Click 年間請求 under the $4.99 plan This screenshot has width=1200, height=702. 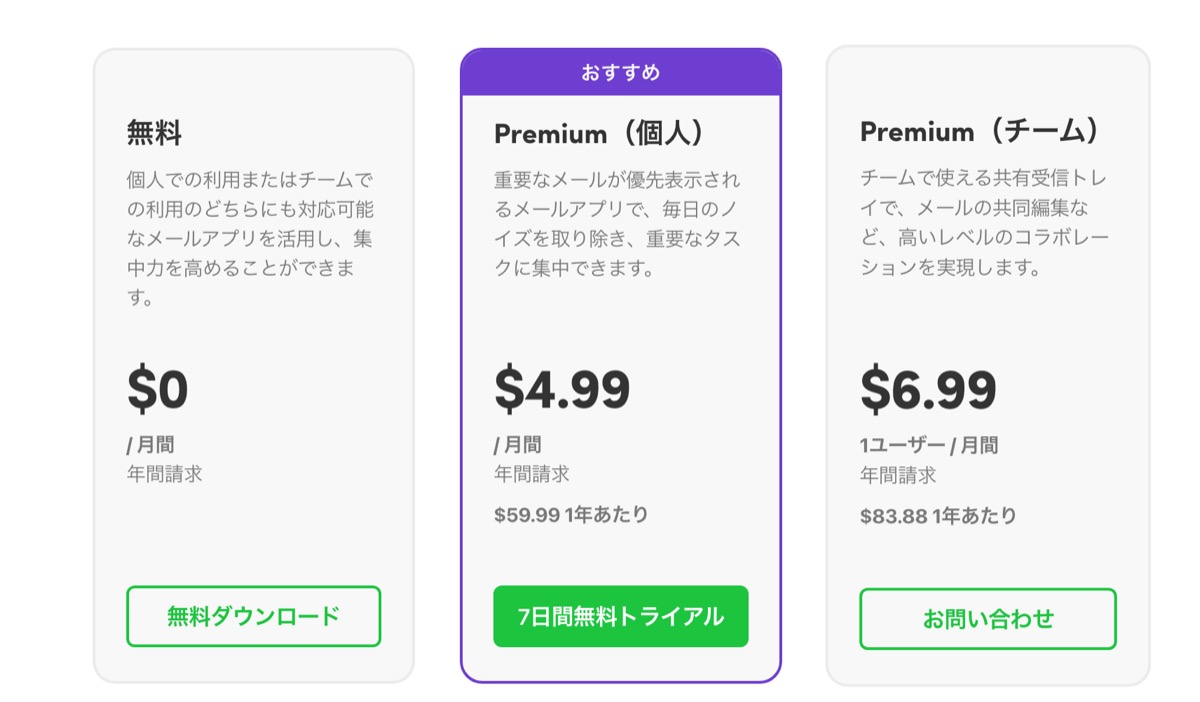click(x=531, y=474)
